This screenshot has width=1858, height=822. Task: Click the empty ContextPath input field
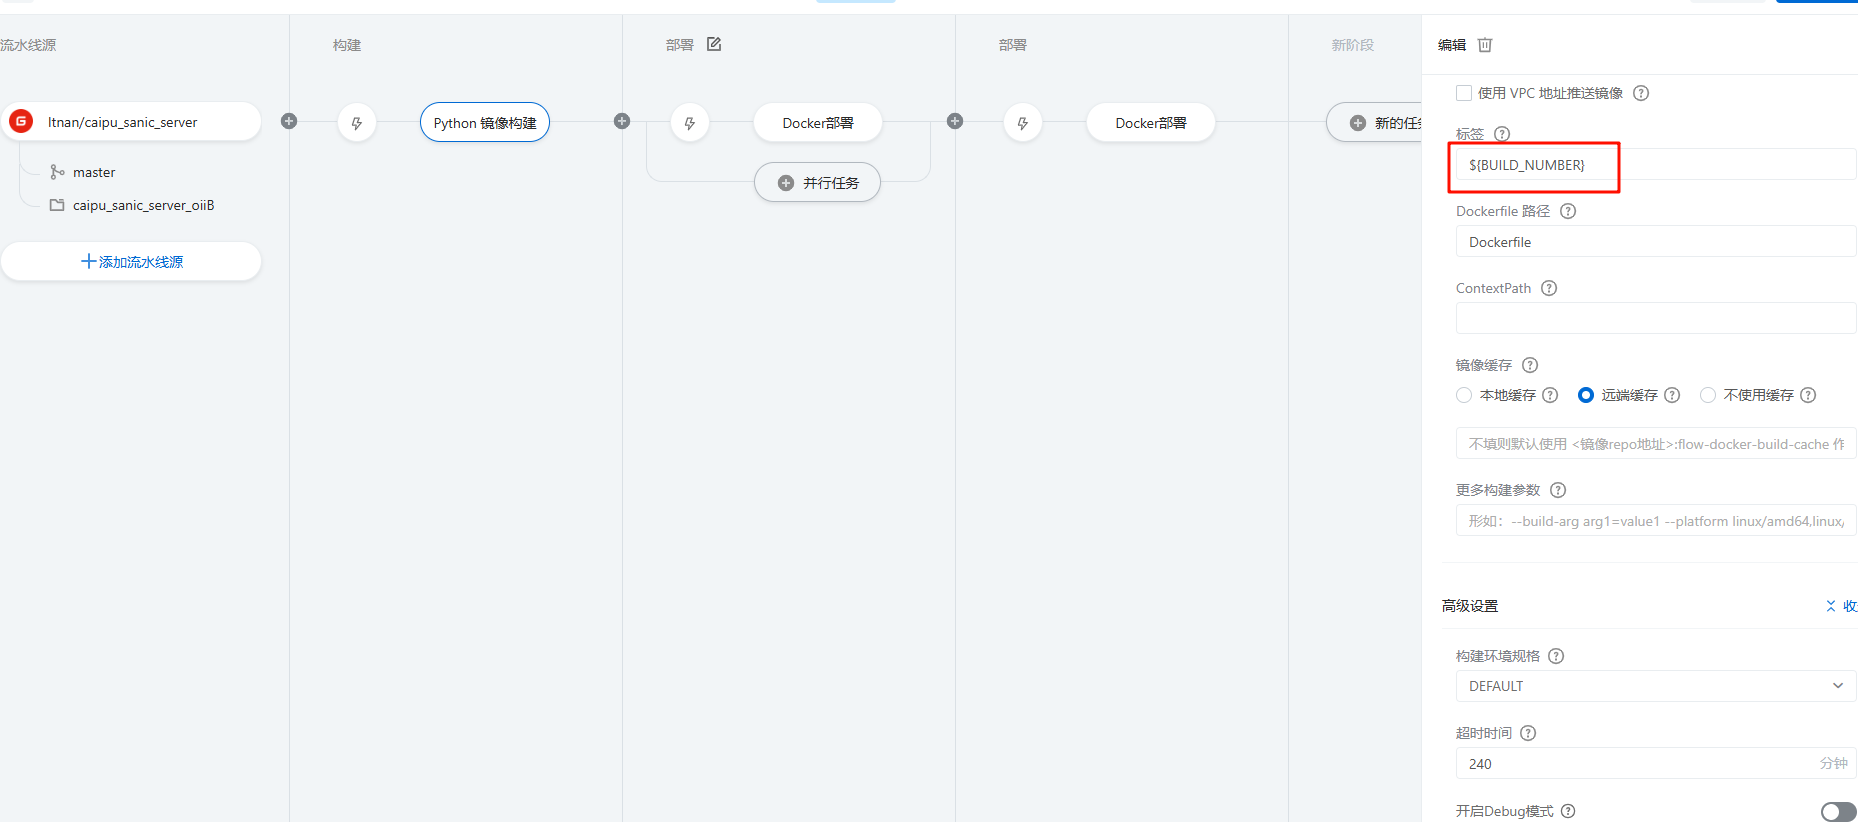[x=1656, y=318]
